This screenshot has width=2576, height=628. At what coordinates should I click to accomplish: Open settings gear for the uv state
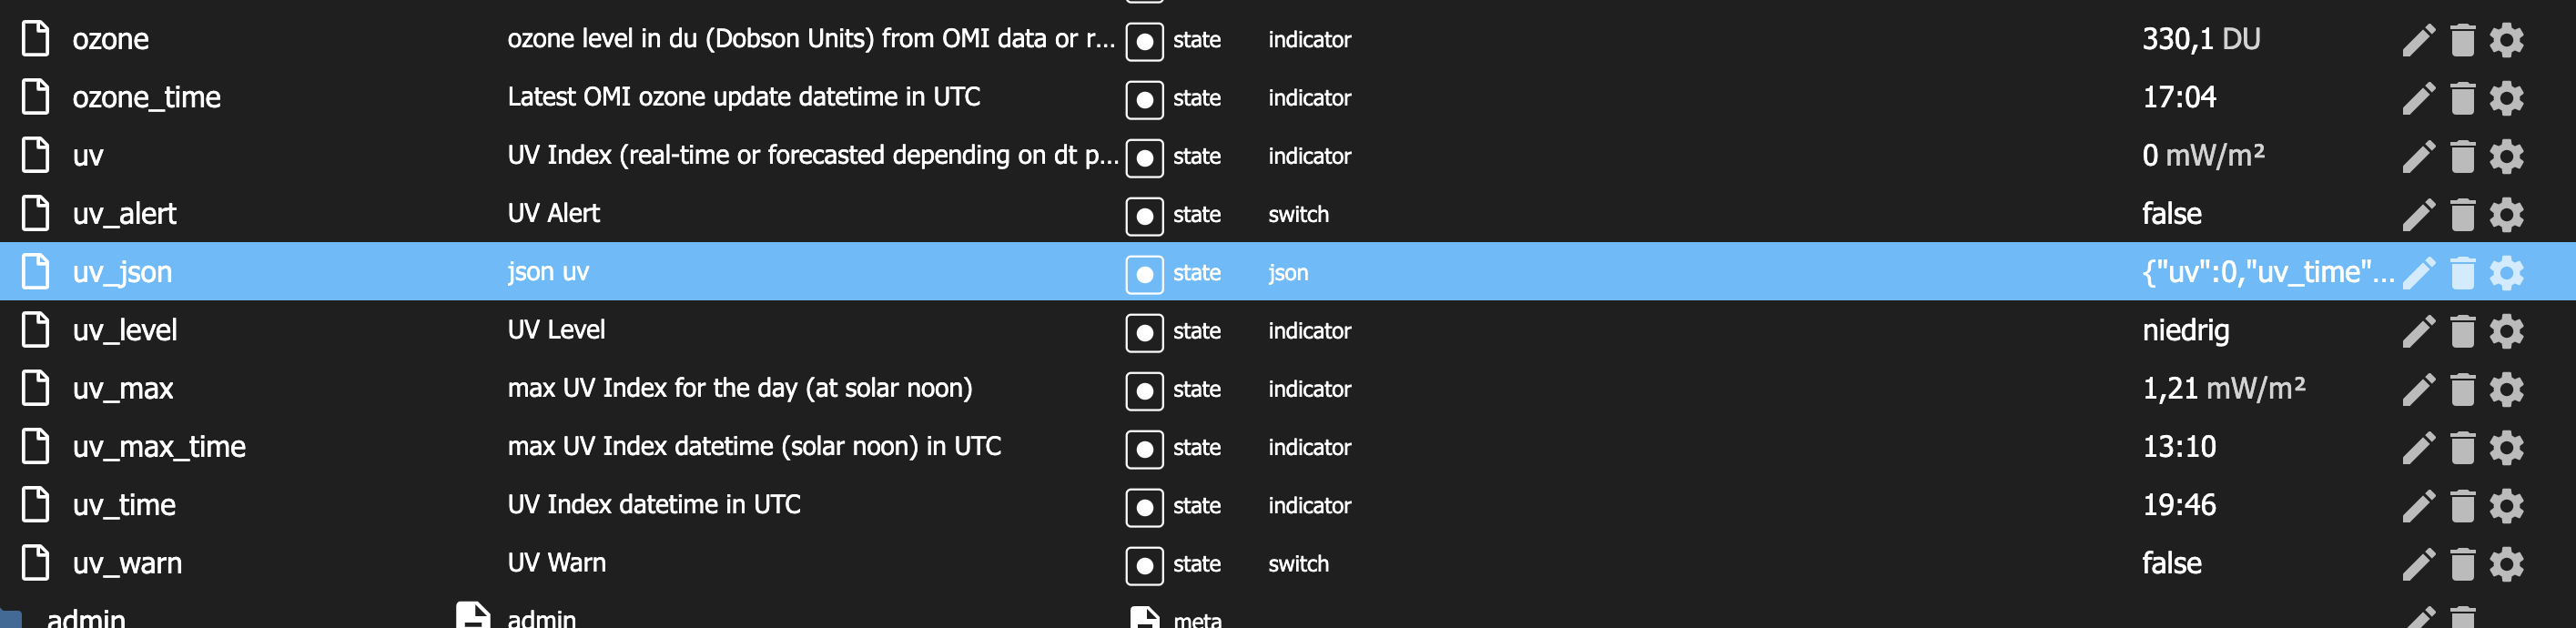click(x=2506, y=156)
